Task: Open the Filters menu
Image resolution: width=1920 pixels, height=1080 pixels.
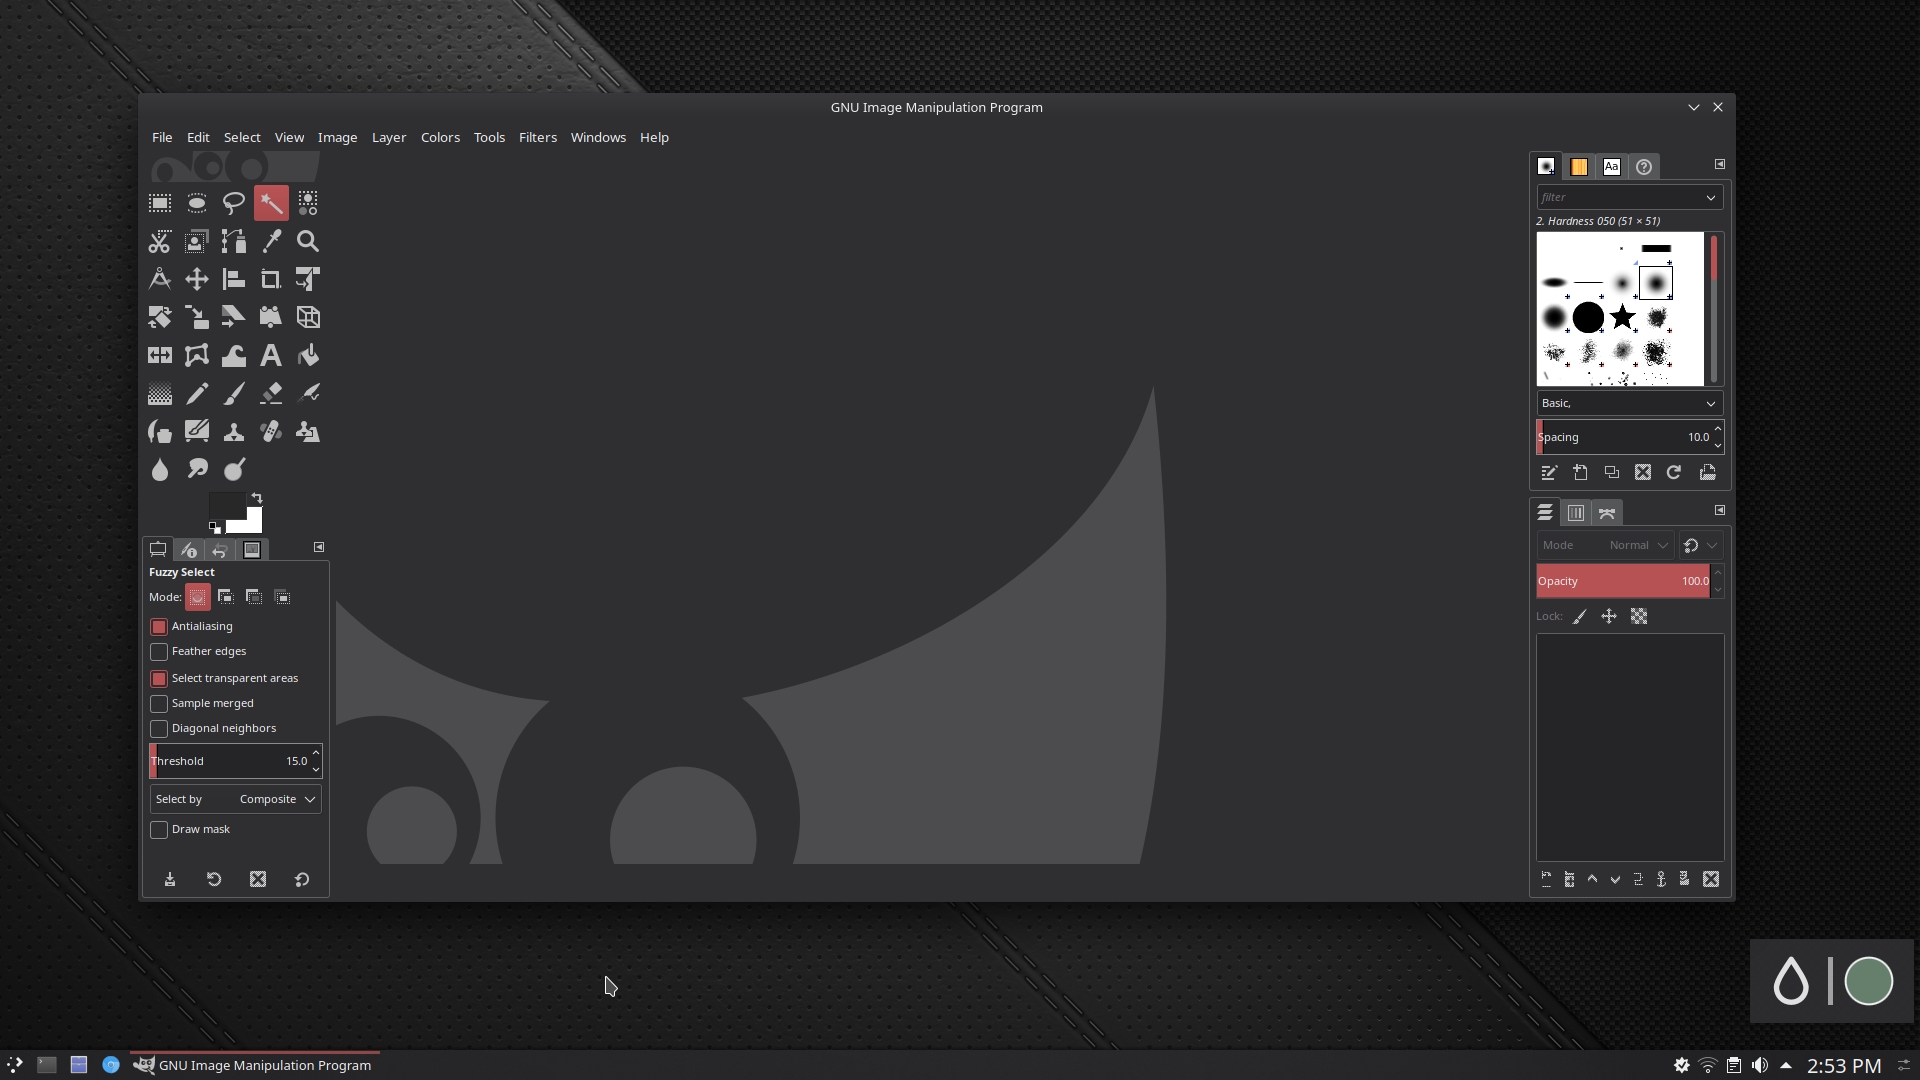Action: click(x=538, y=137)
